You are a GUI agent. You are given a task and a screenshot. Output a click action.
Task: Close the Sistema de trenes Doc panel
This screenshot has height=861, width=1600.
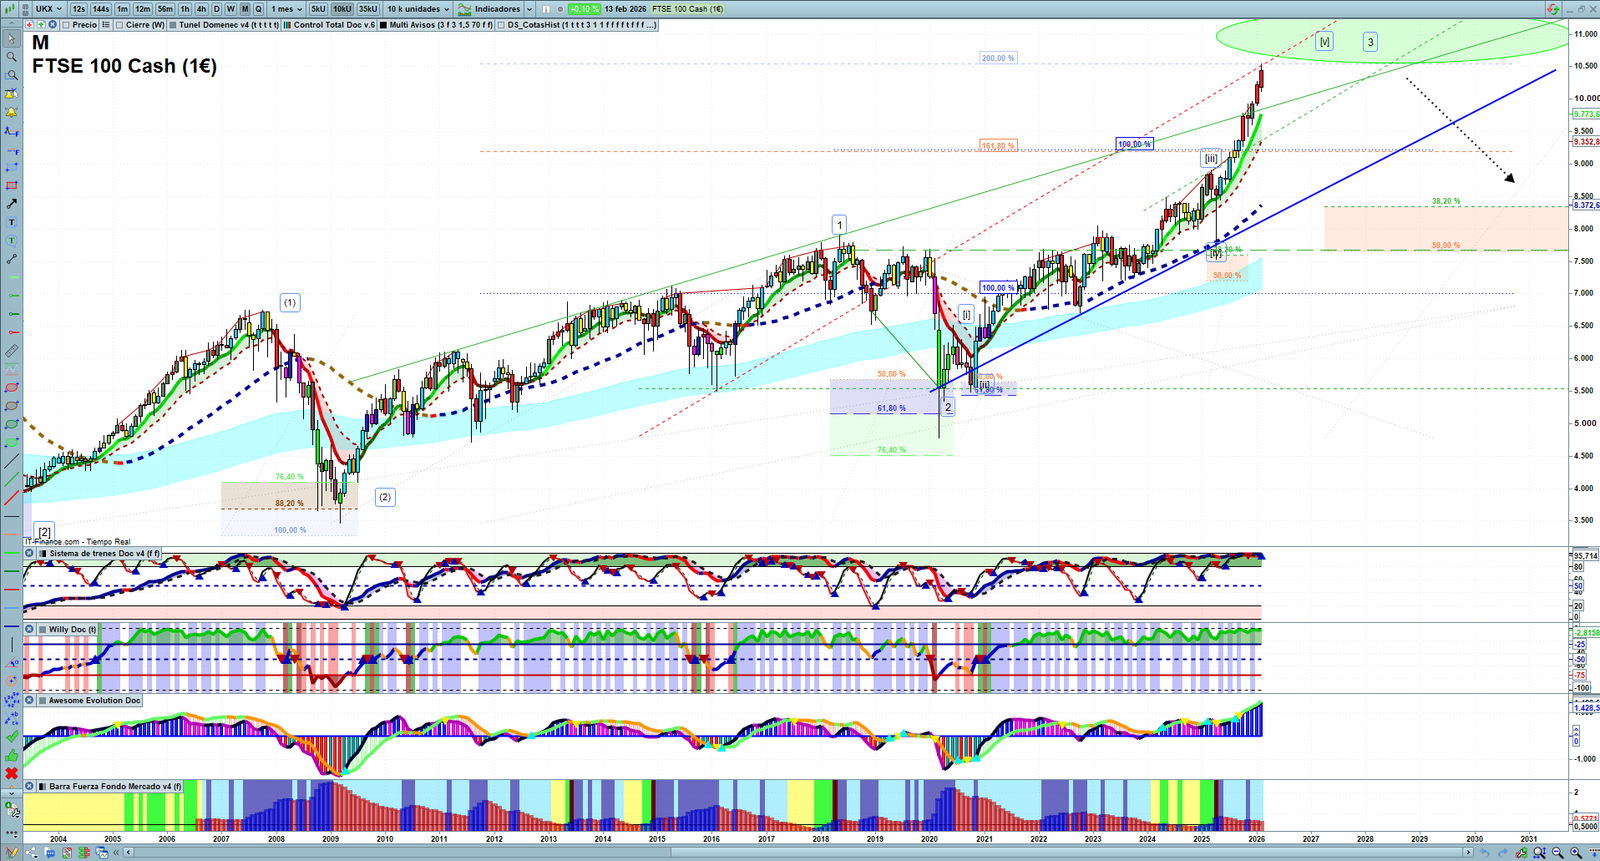[x=30, y=553]
